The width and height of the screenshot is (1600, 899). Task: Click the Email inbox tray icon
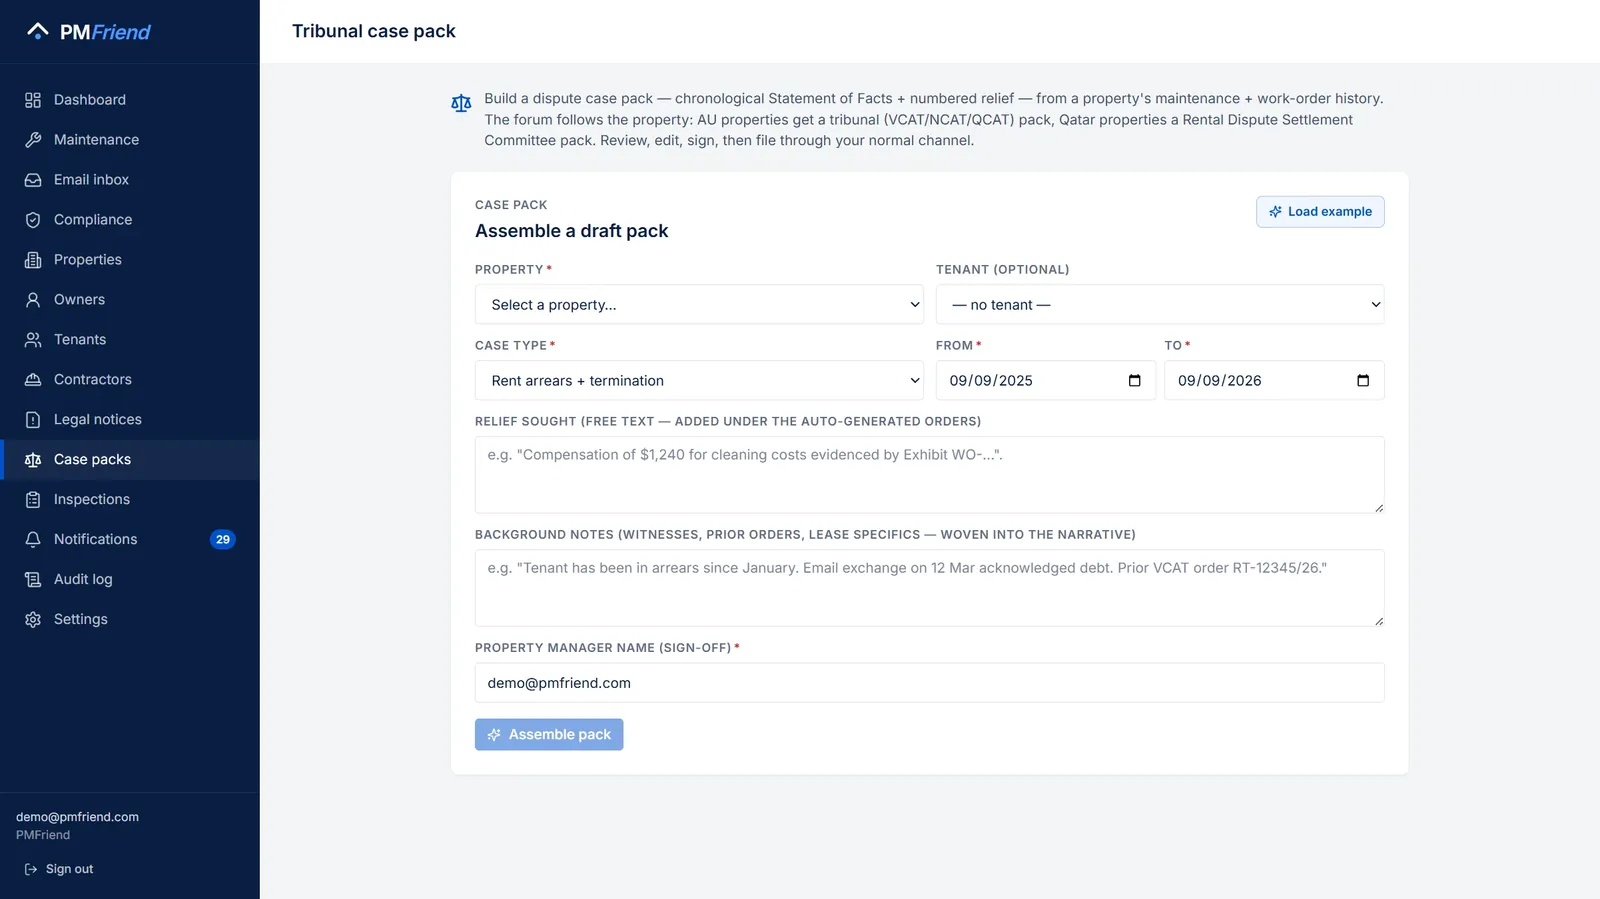[x=33, y=180]
